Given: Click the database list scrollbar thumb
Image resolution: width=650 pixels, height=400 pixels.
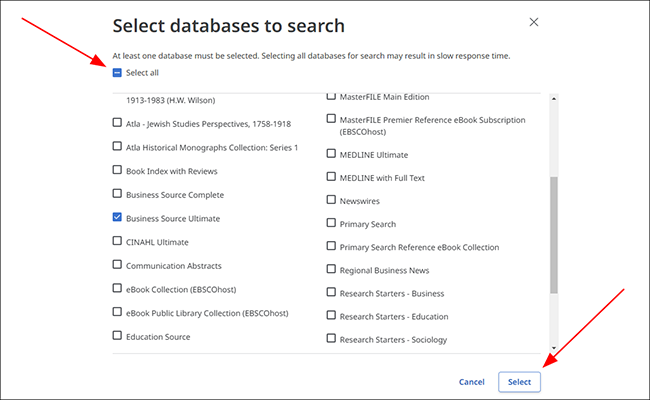Looking at the screenshot, I should [x=554, y=235].
